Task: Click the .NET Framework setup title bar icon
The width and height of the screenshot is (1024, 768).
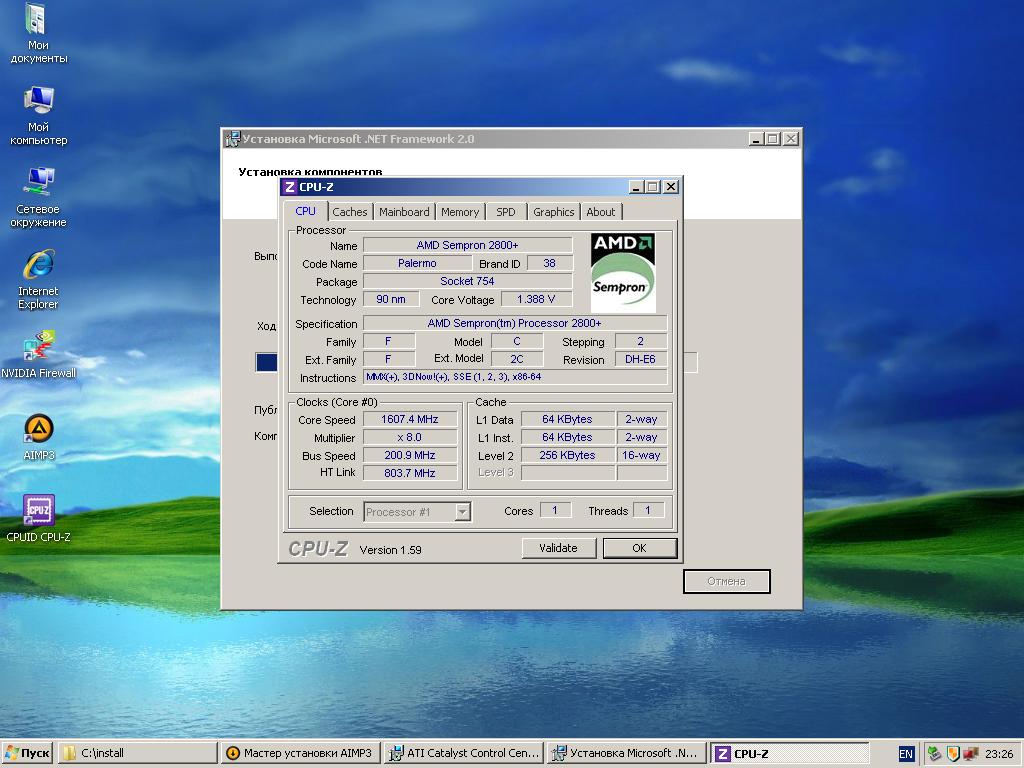Action: click(232, 139)
